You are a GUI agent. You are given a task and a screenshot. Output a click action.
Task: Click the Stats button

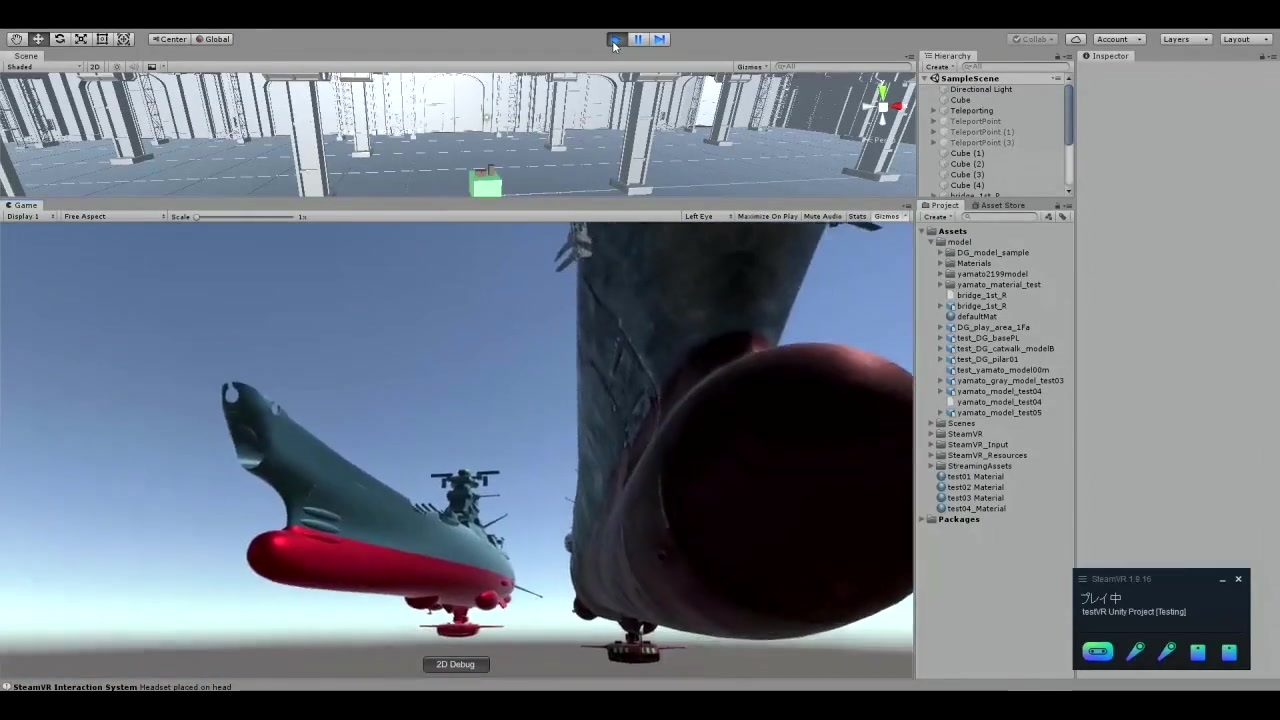pos(857,217)
